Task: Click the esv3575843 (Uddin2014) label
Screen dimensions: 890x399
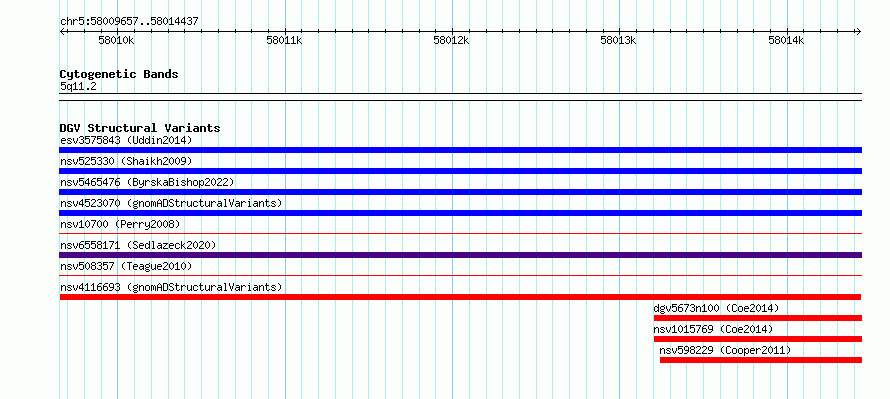Action: [x=126, y=140]
